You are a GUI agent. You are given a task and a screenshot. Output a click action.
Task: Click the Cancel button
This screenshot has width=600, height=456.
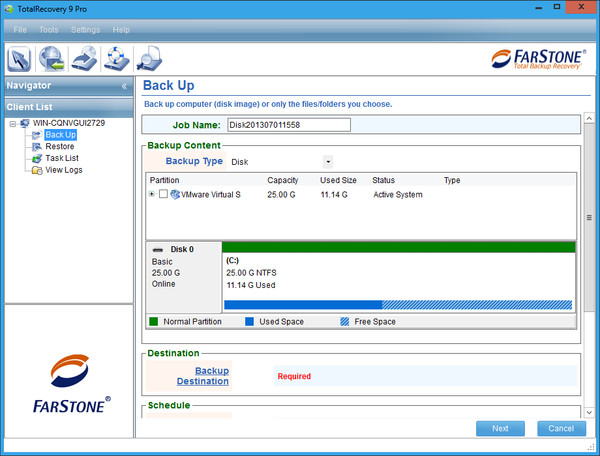point(561,428)
